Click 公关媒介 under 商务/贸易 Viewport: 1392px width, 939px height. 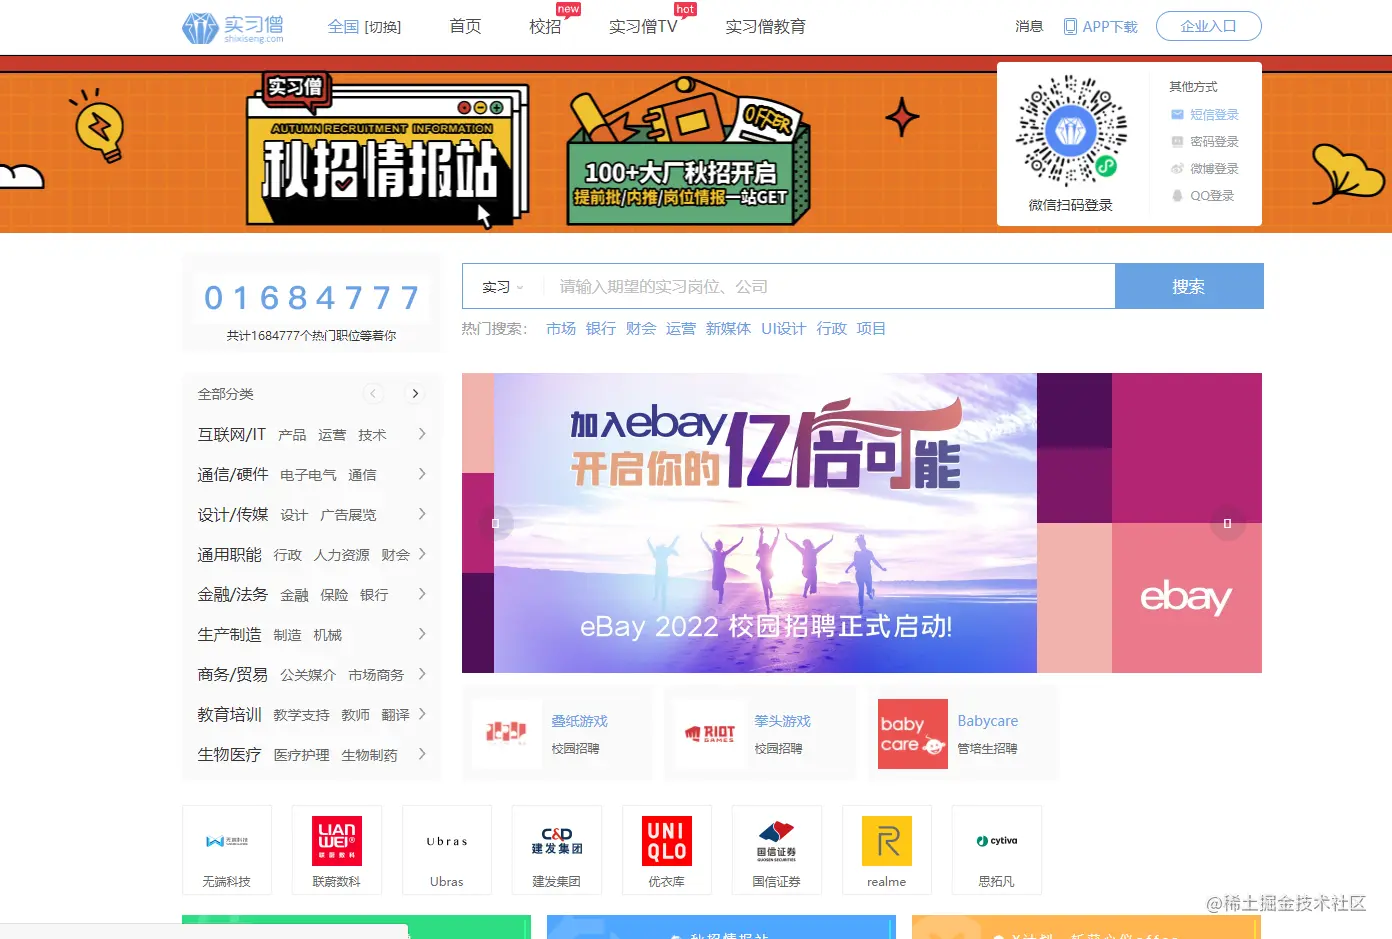pyautogui.click(x=308, y=675)
